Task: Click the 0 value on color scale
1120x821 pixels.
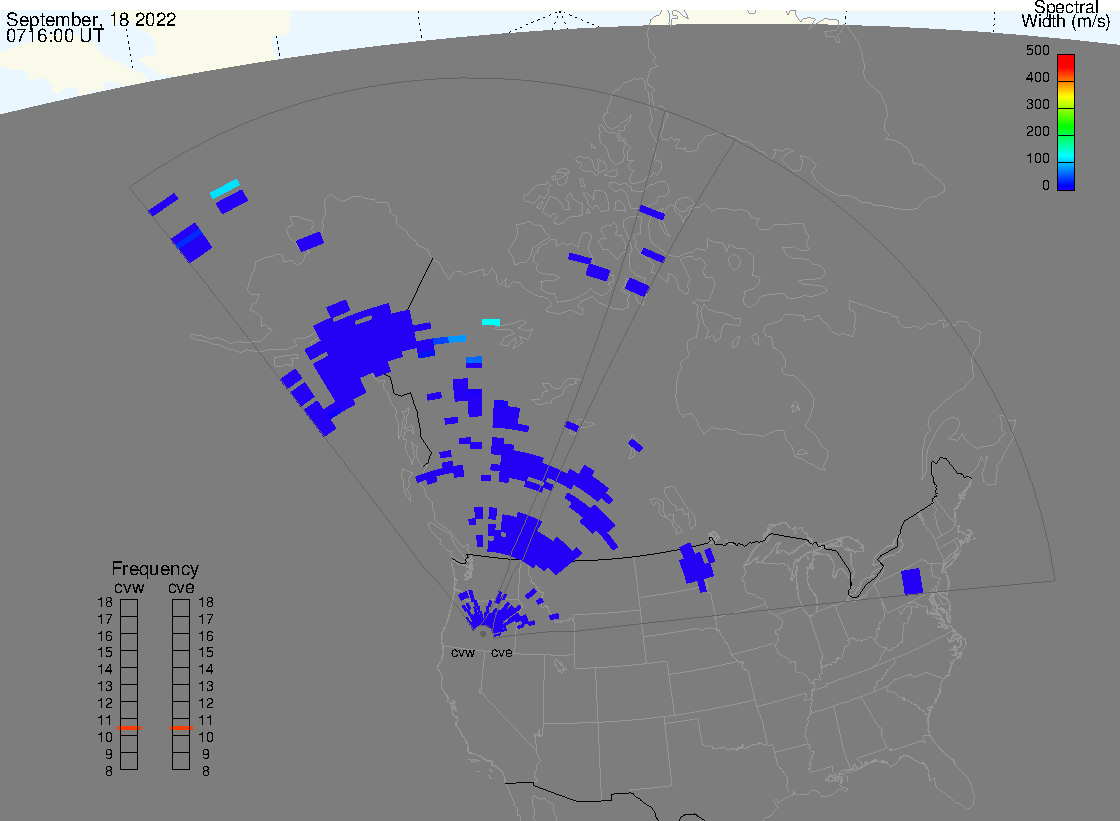Action: pyautogui.click(x=1046, y=186)
